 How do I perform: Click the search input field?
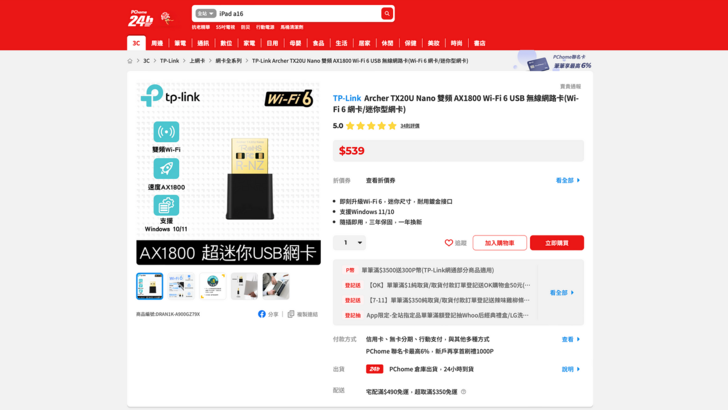(x=297, y=14)
